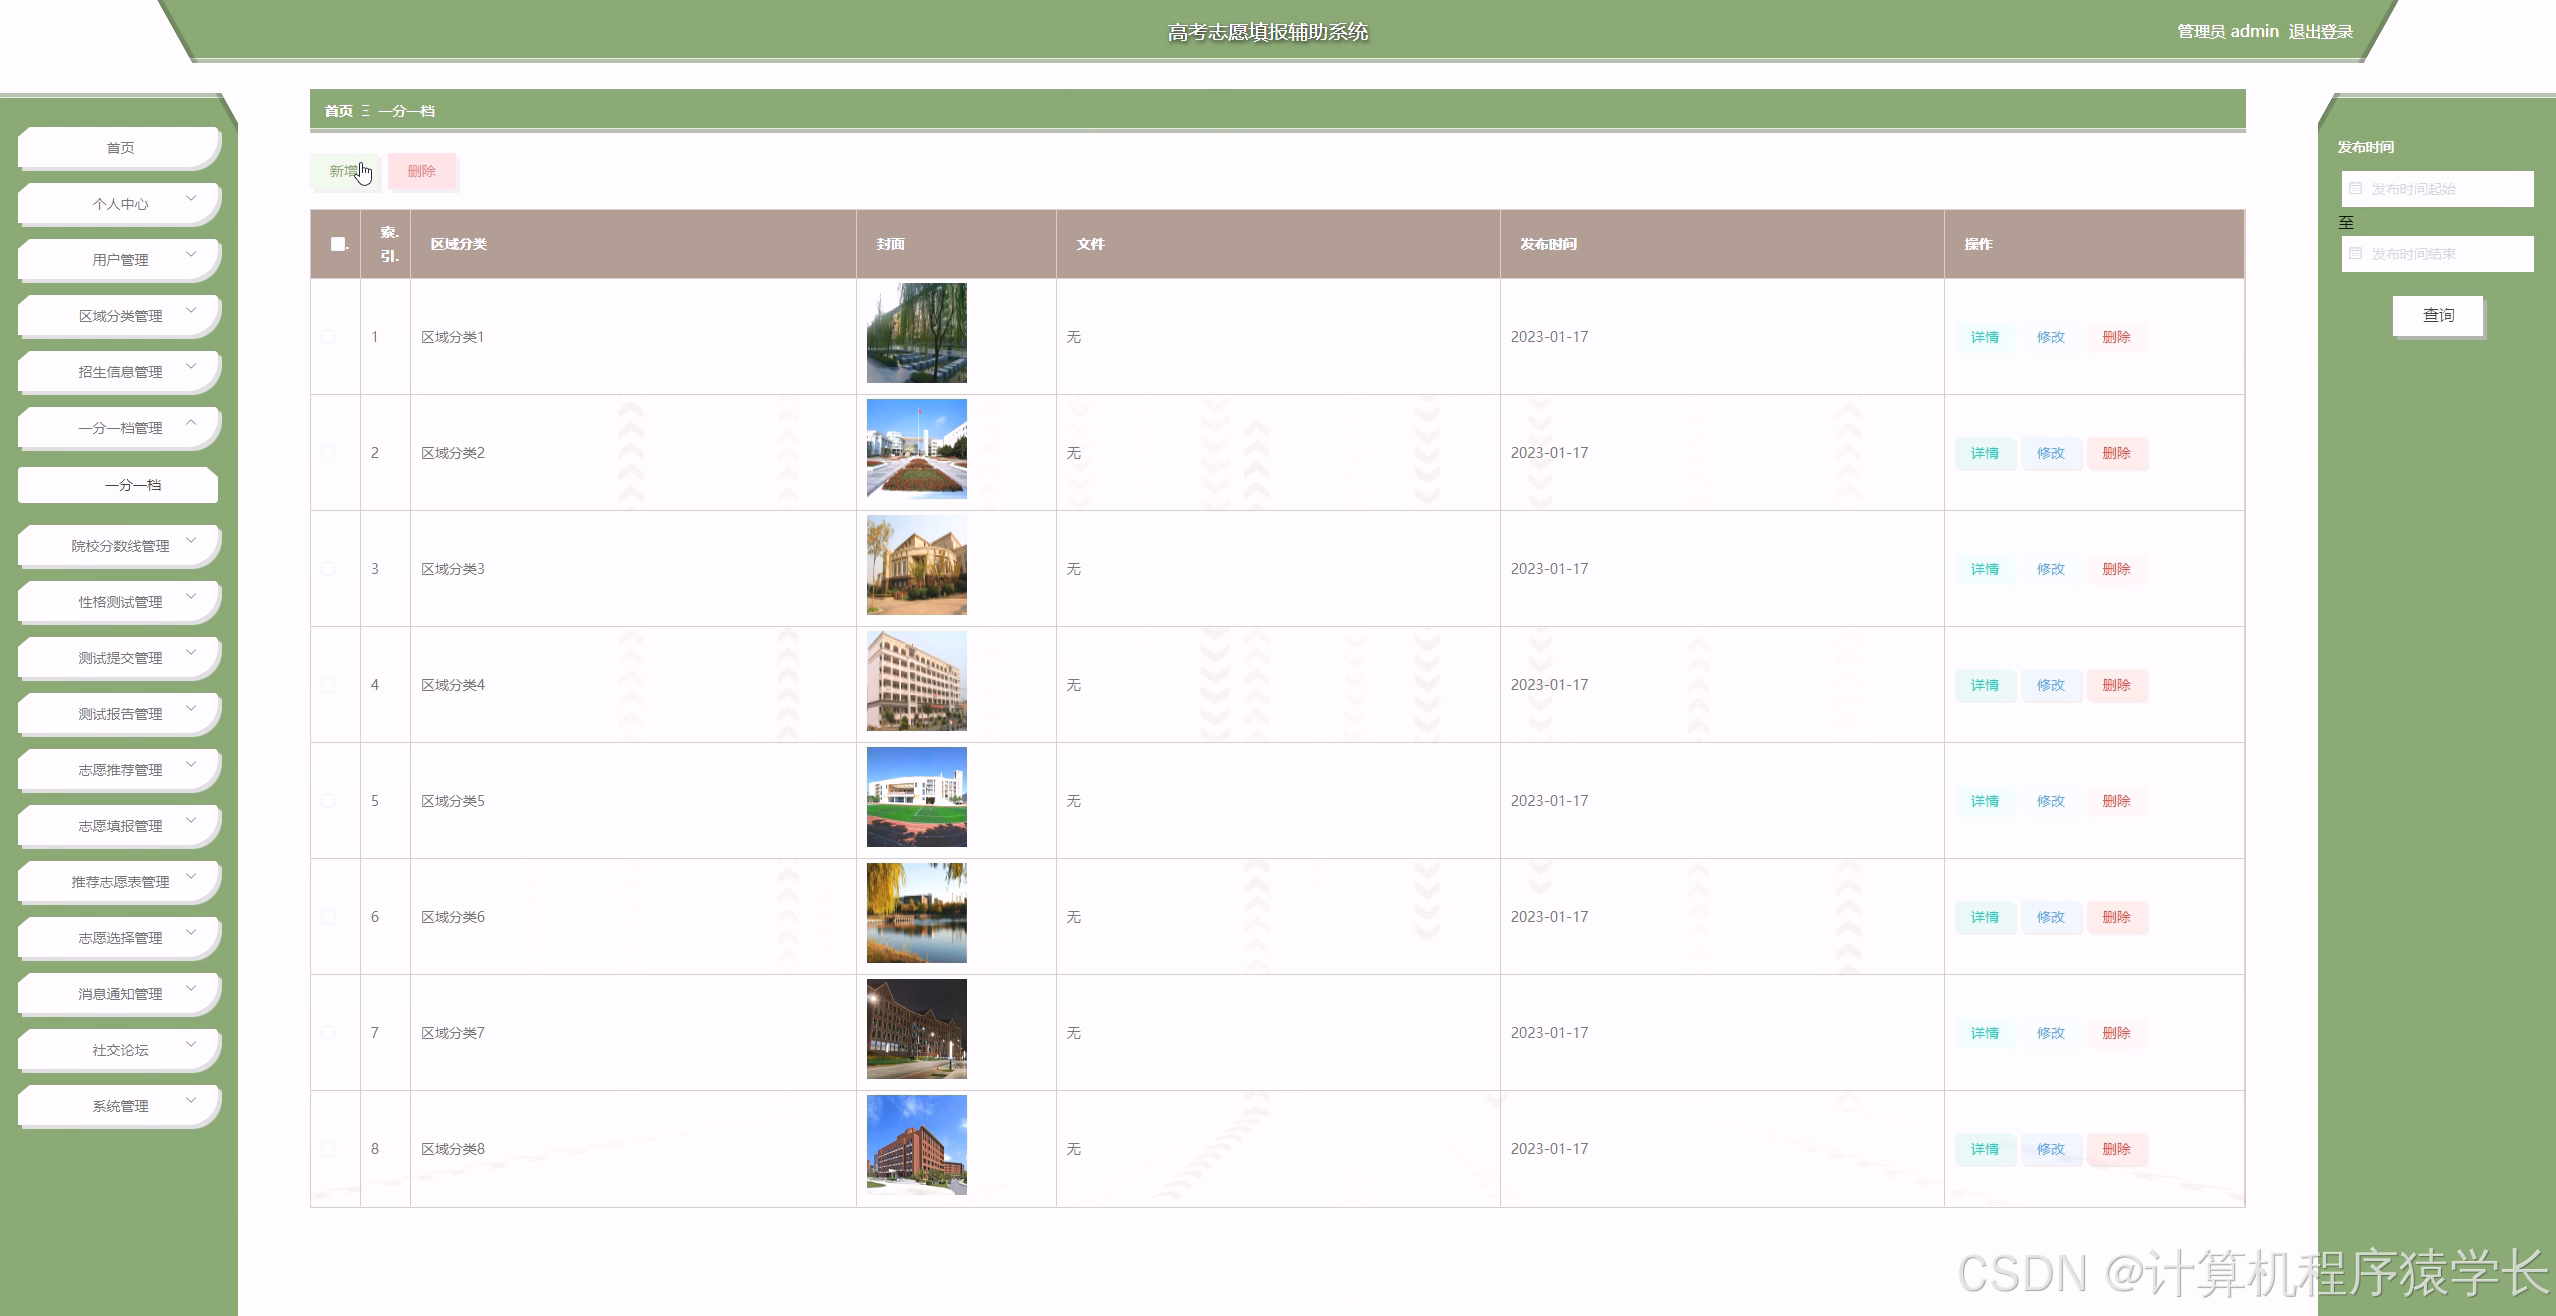The height and width of the screenshot is (1316, 2556).
Task: Select the 一分一档 submenu item
Action: [132, 485]
